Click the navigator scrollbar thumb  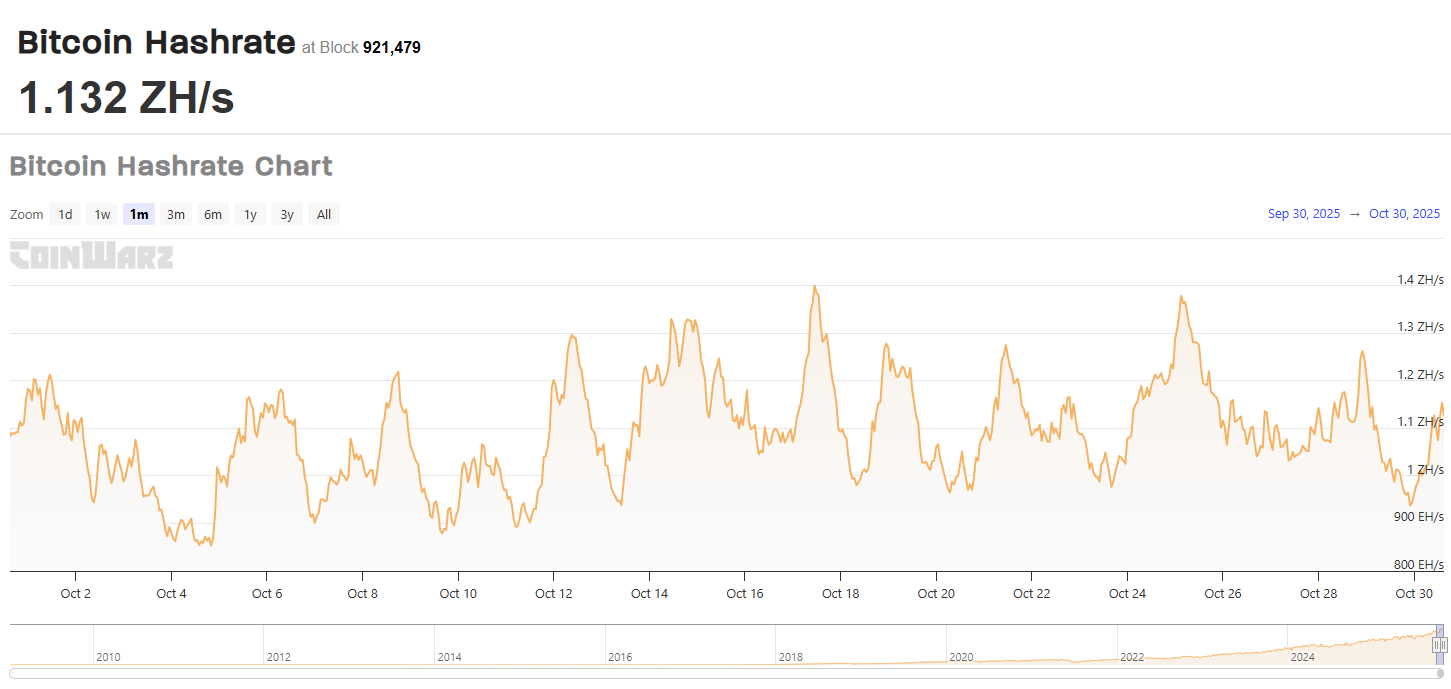point(1440,673)
